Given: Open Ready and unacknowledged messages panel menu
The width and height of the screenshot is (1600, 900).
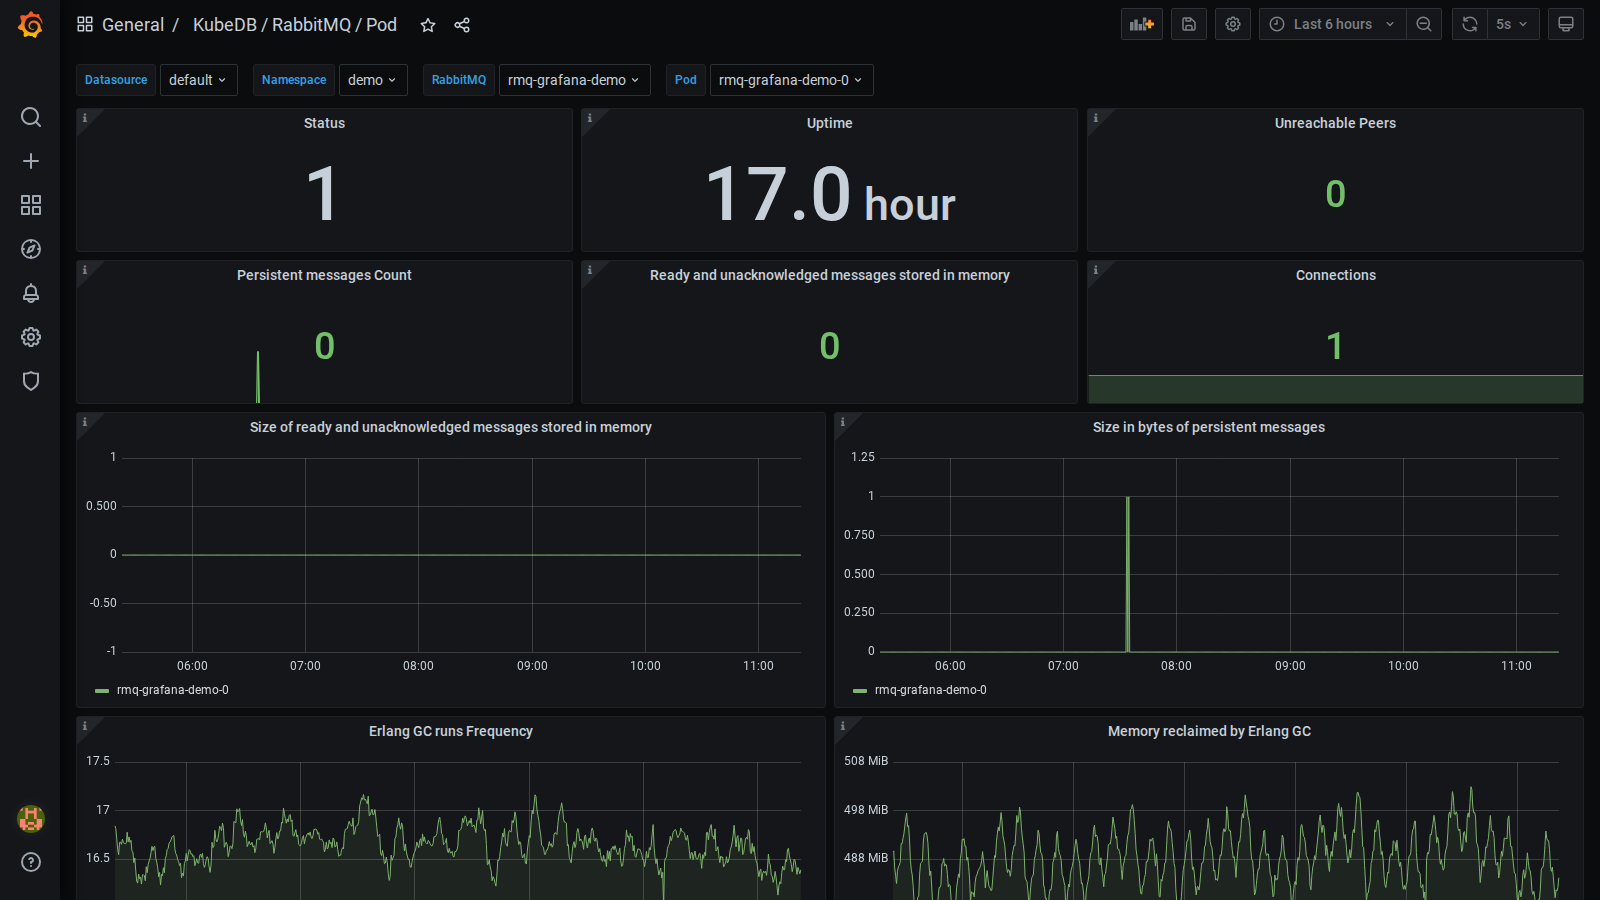Looking at the screenshot, I should click(830, 275).
